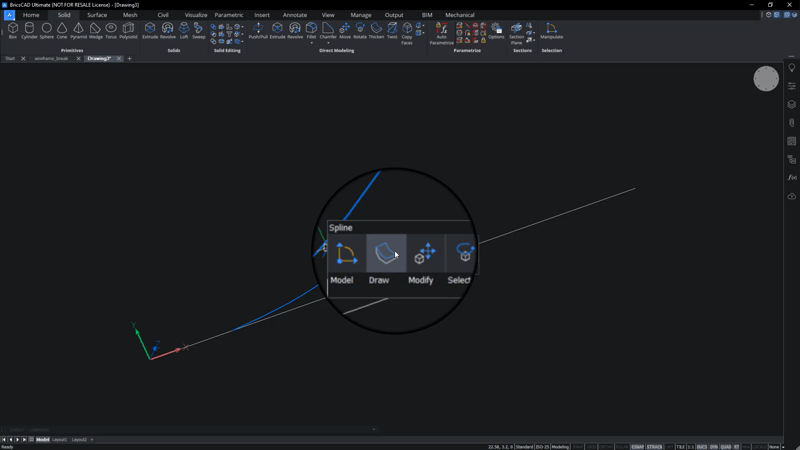This screenshot has width=800, height=450.
Task: Select the Thicken tool
Action: pos(376,30)
